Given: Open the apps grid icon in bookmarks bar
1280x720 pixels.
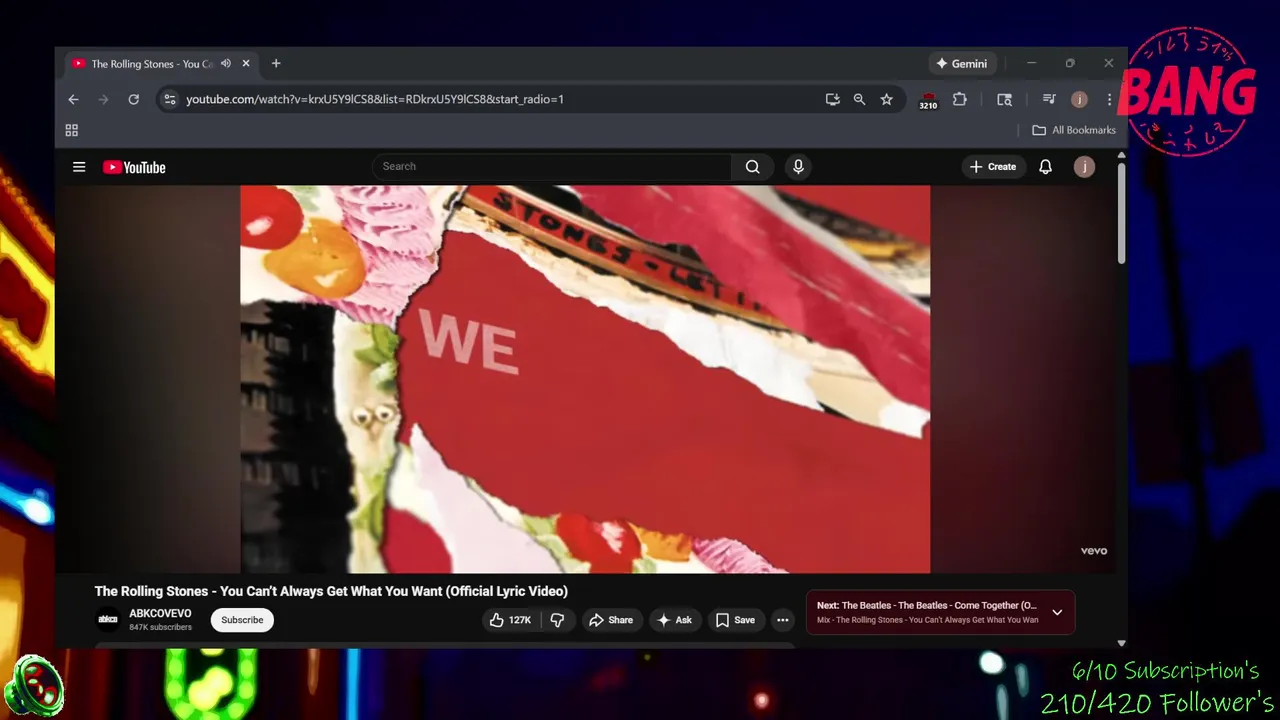Looking at the screenshot, I should [x=71, y=130].
